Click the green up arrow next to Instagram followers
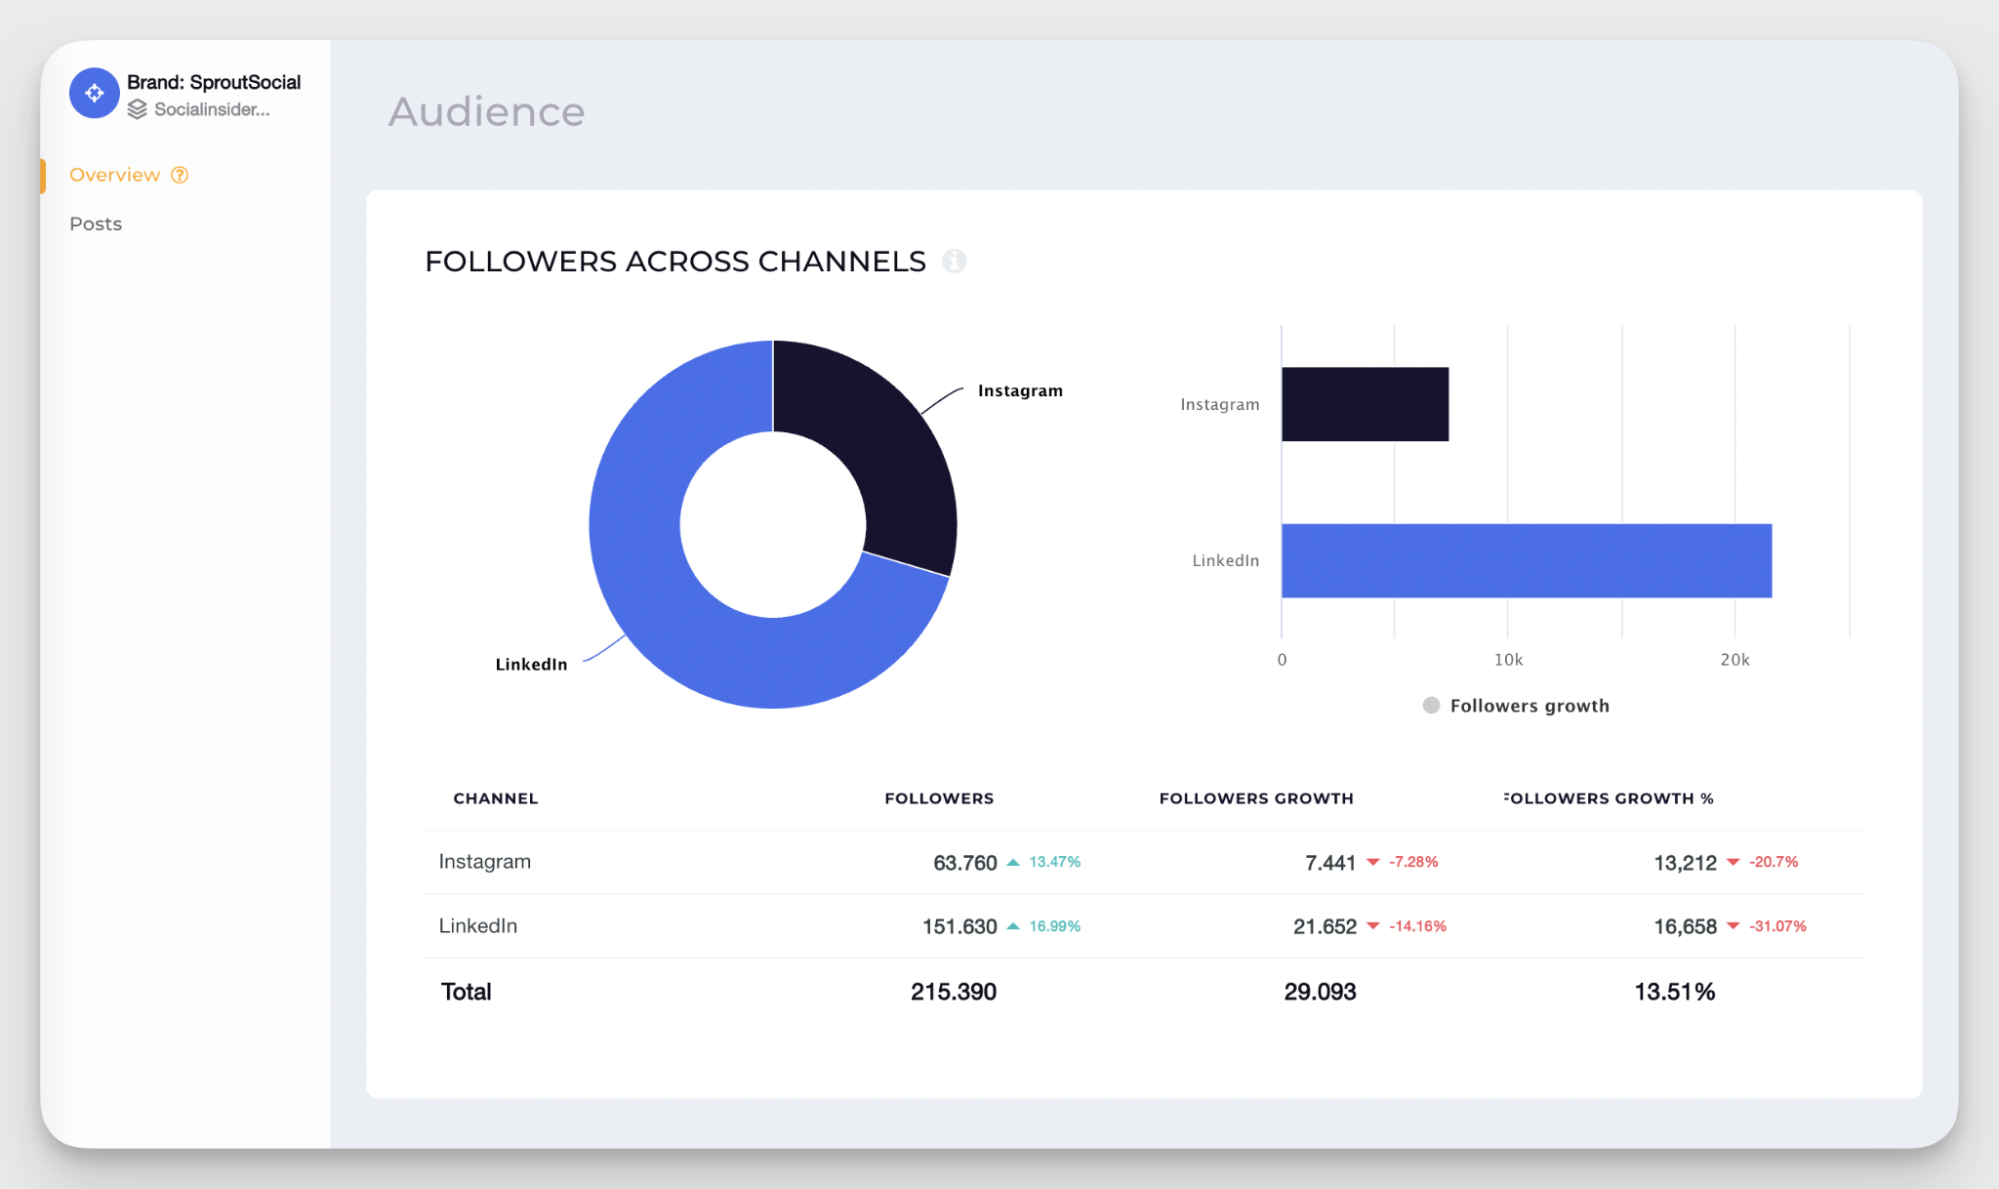This screenshot has height=1189, width=1999. [x=1013, y=861]
